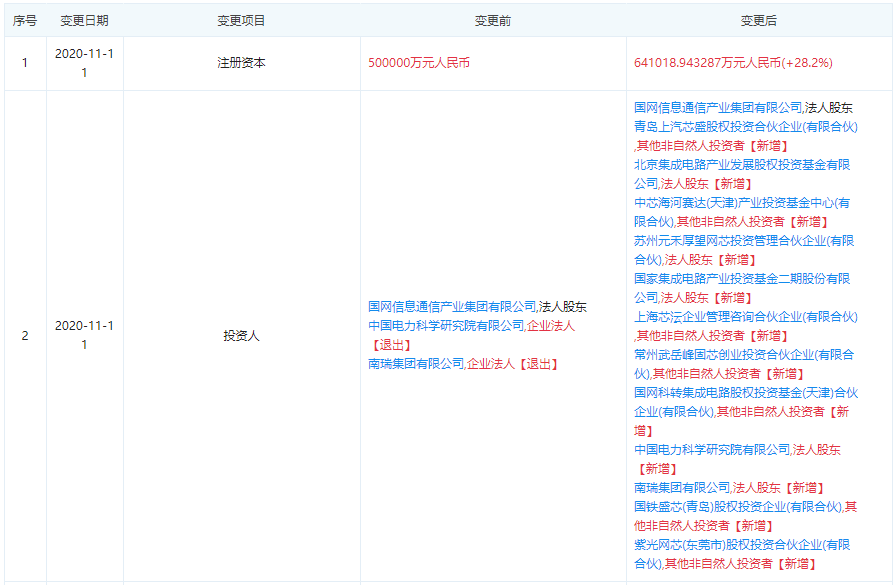
Task: Select the 企业法人【退出】 text after 南瑞集团有限公司
Action: click(513, 364)
